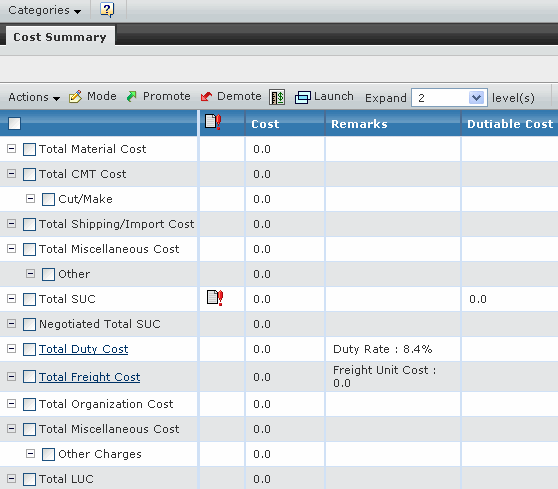Click the red Demote arrow icon
The width and height of the screenshot is (558, 489).
[x=206, y=96]
